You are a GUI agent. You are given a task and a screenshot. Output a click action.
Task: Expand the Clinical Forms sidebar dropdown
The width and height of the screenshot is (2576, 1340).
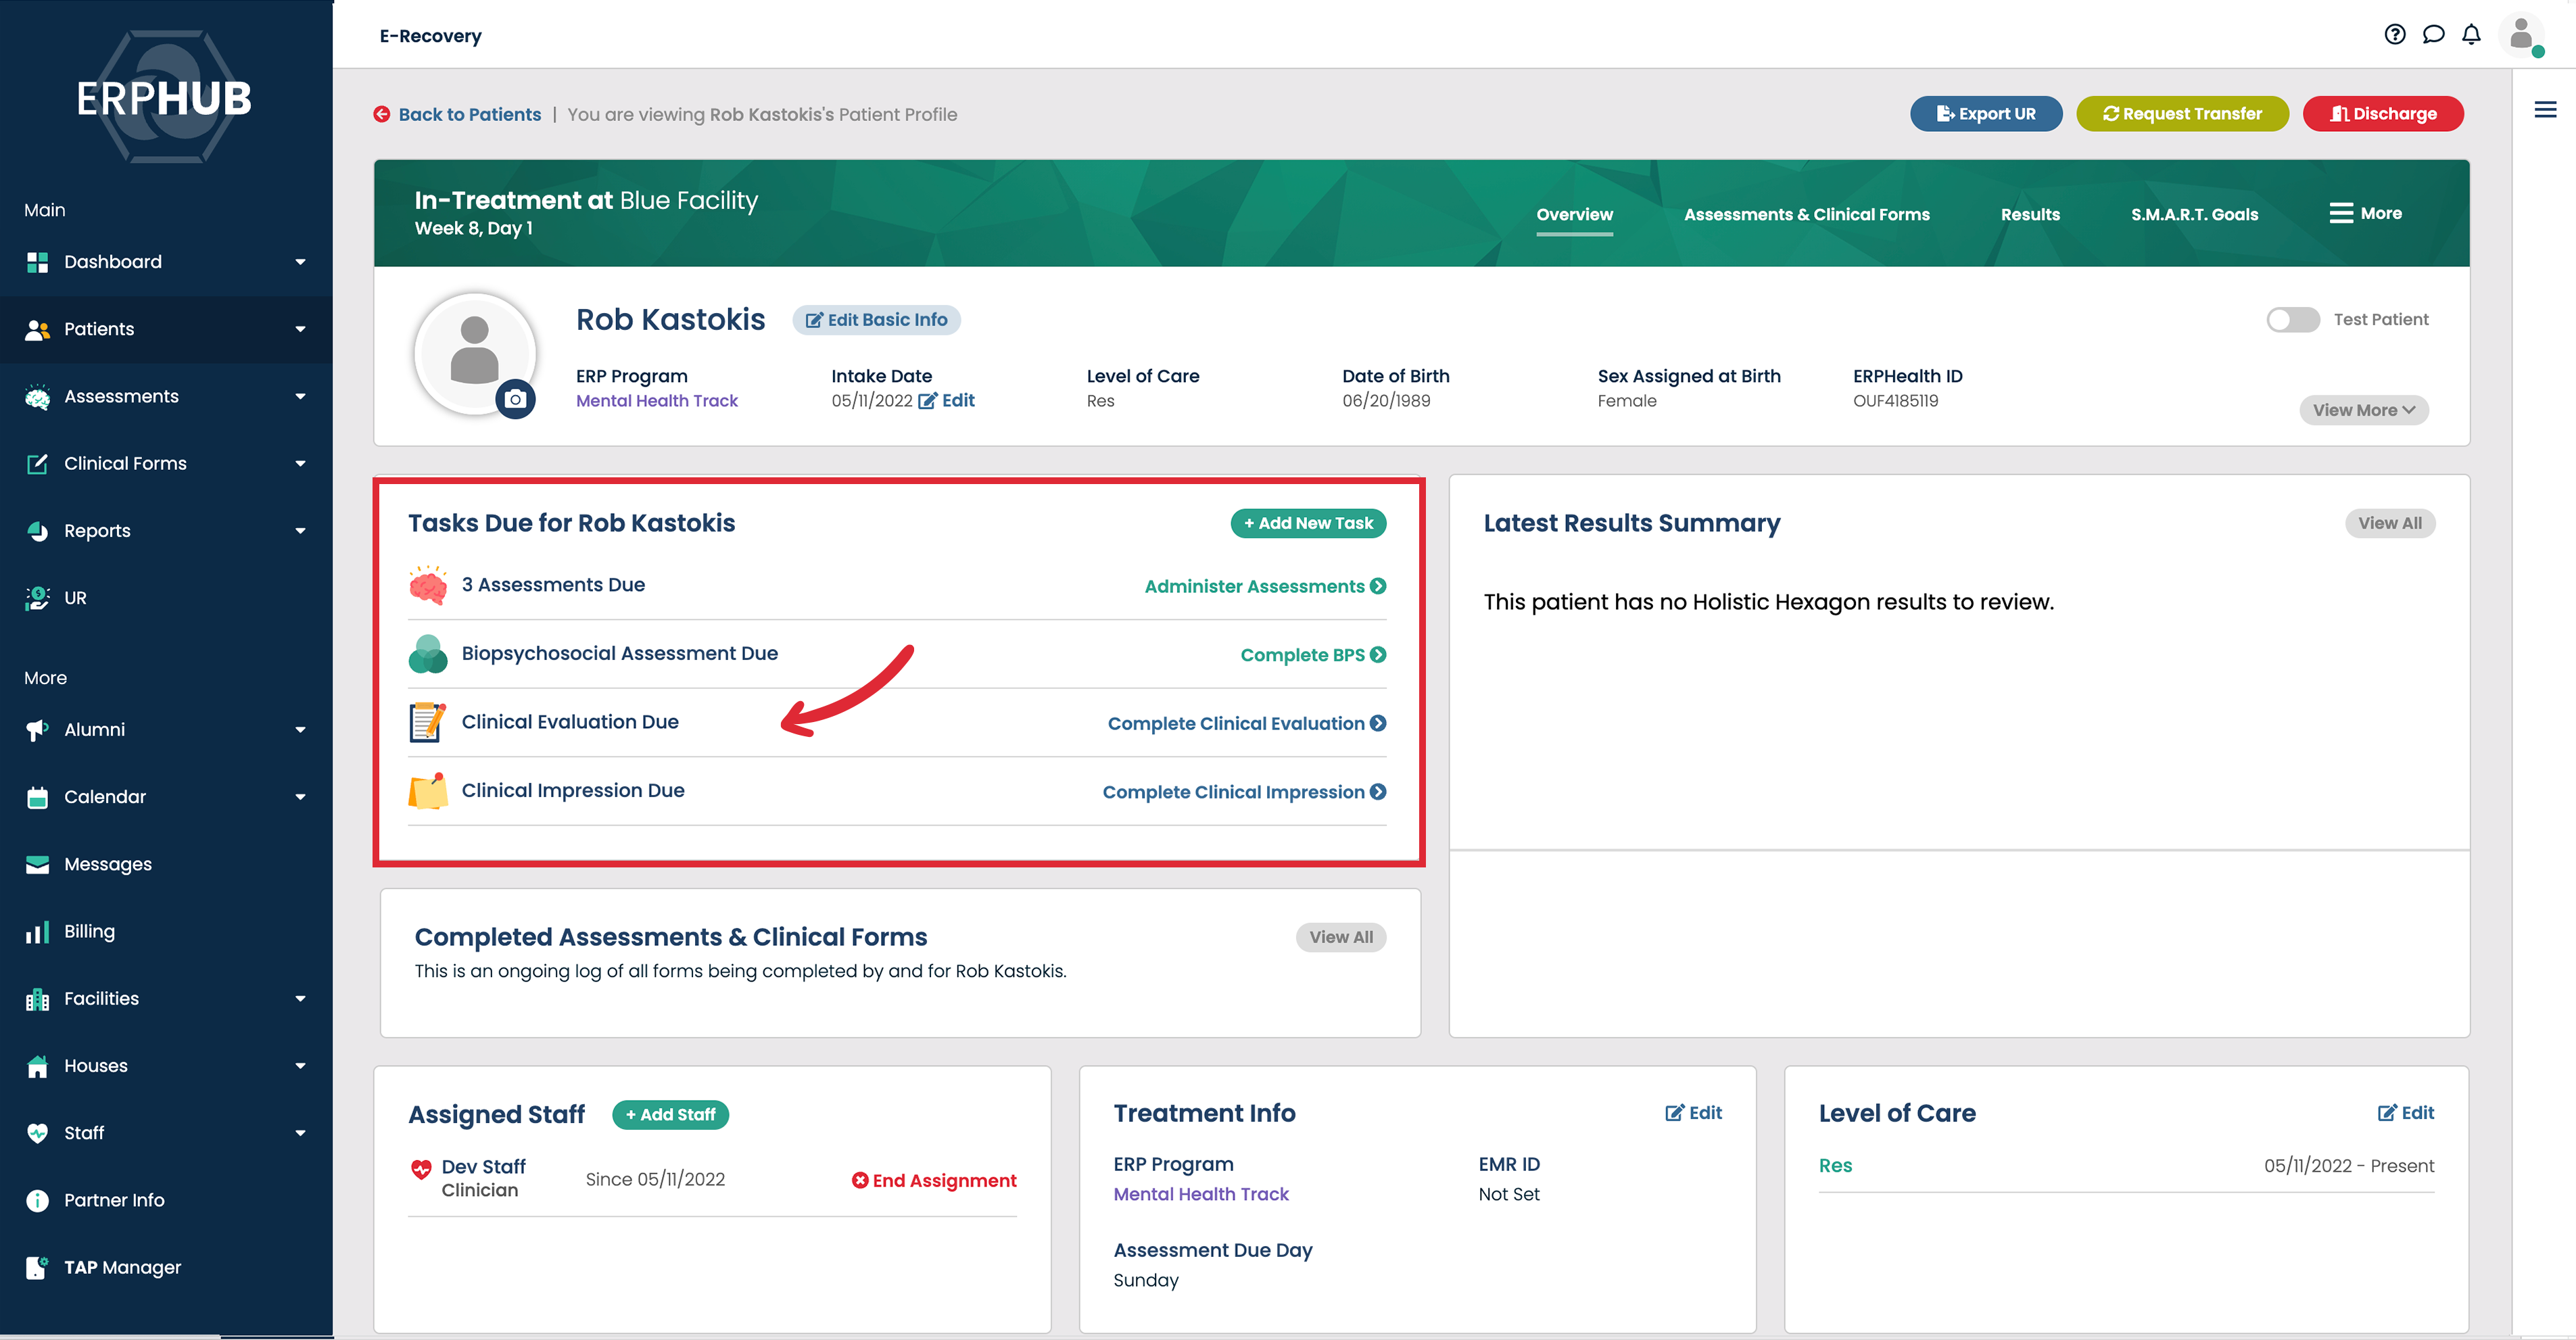pos(299,464)
